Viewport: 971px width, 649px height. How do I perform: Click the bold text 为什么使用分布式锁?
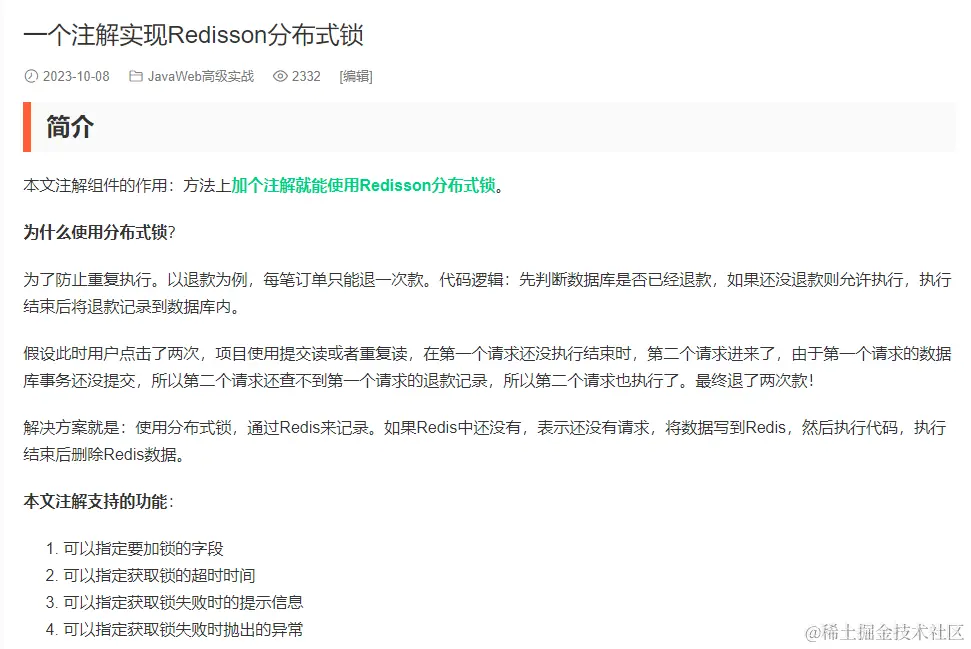(95, 232)
